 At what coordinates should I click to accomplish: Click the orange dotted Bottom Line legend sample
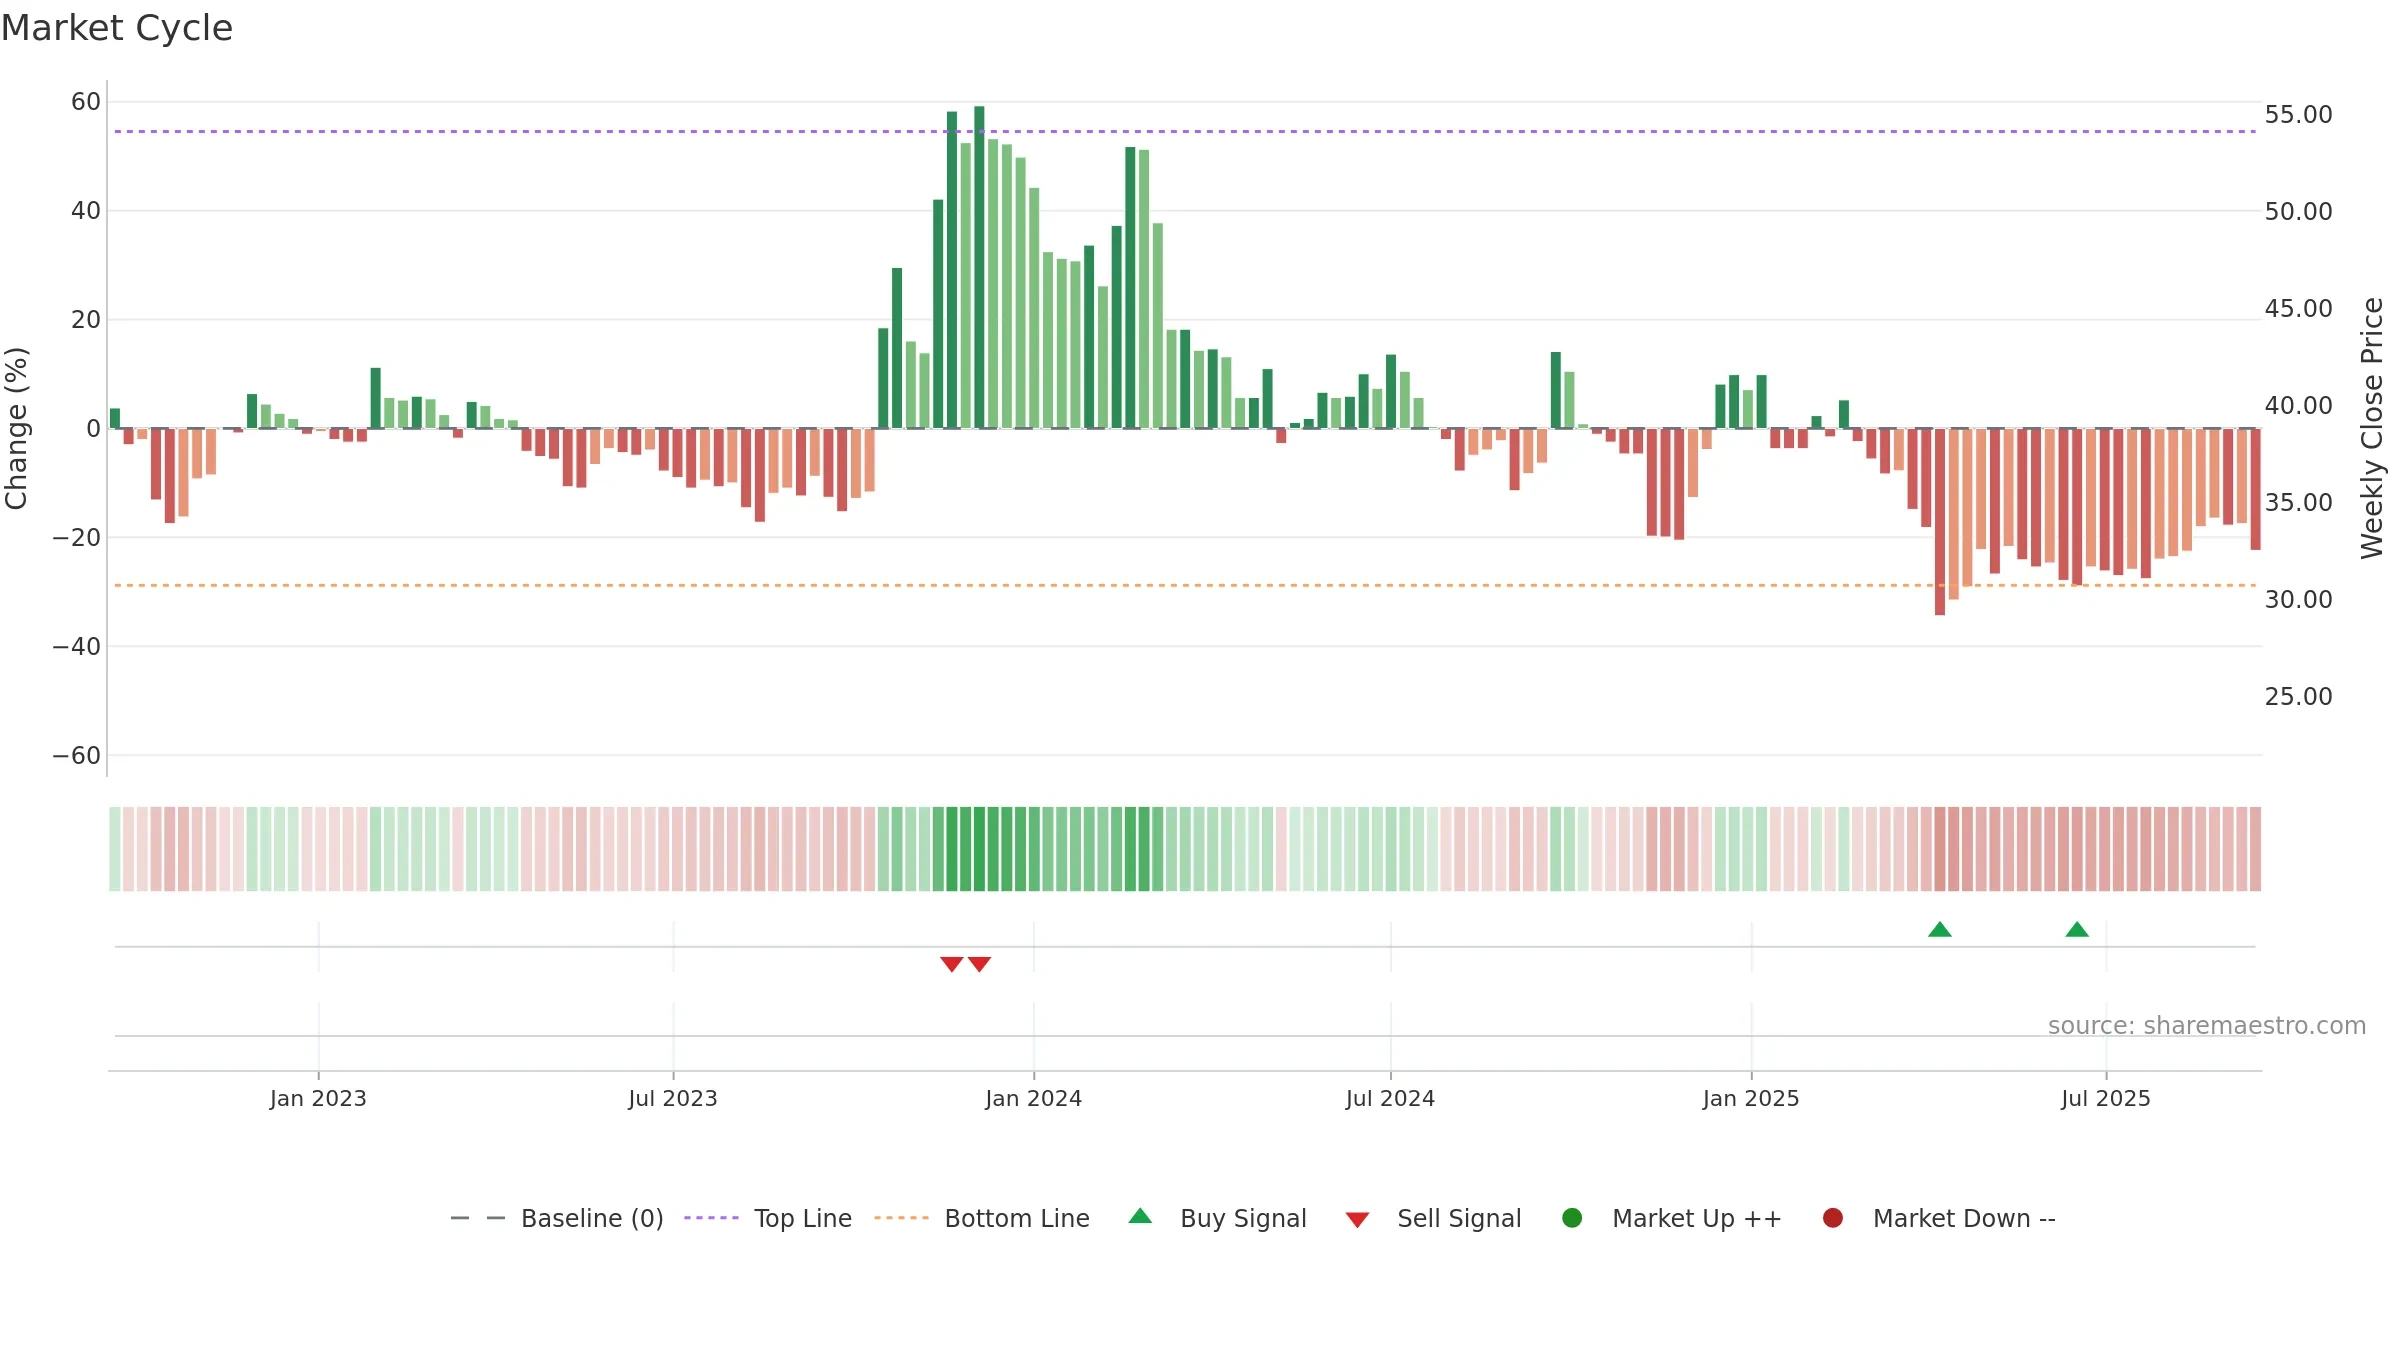[x=901, y=1218]
